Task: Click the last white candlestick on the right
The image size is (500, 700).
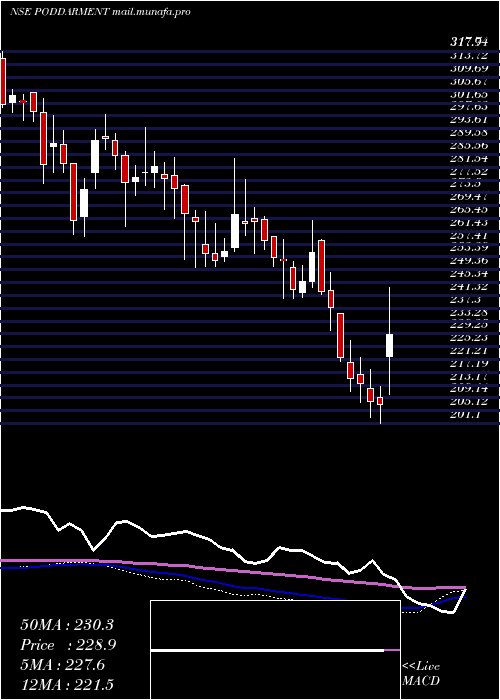Action: 389,345
